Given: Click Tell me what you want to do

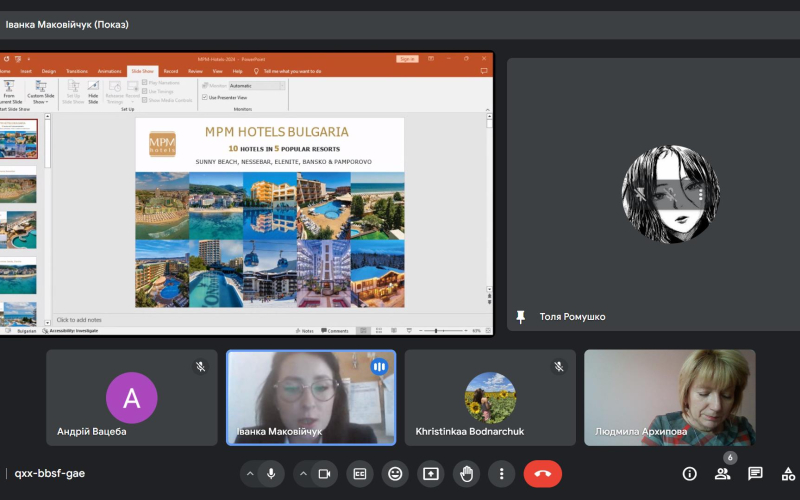Looking at the screenshot, I should pos(292,71).
